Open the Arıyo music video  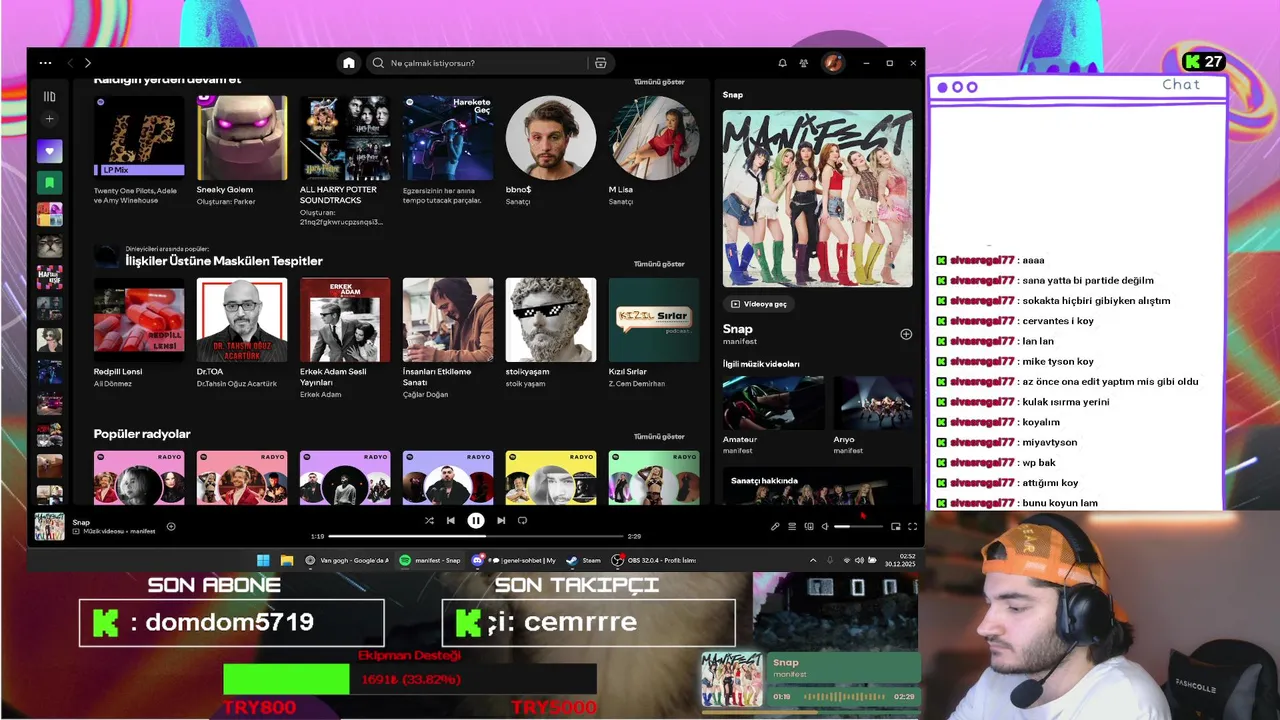(872, 414)
